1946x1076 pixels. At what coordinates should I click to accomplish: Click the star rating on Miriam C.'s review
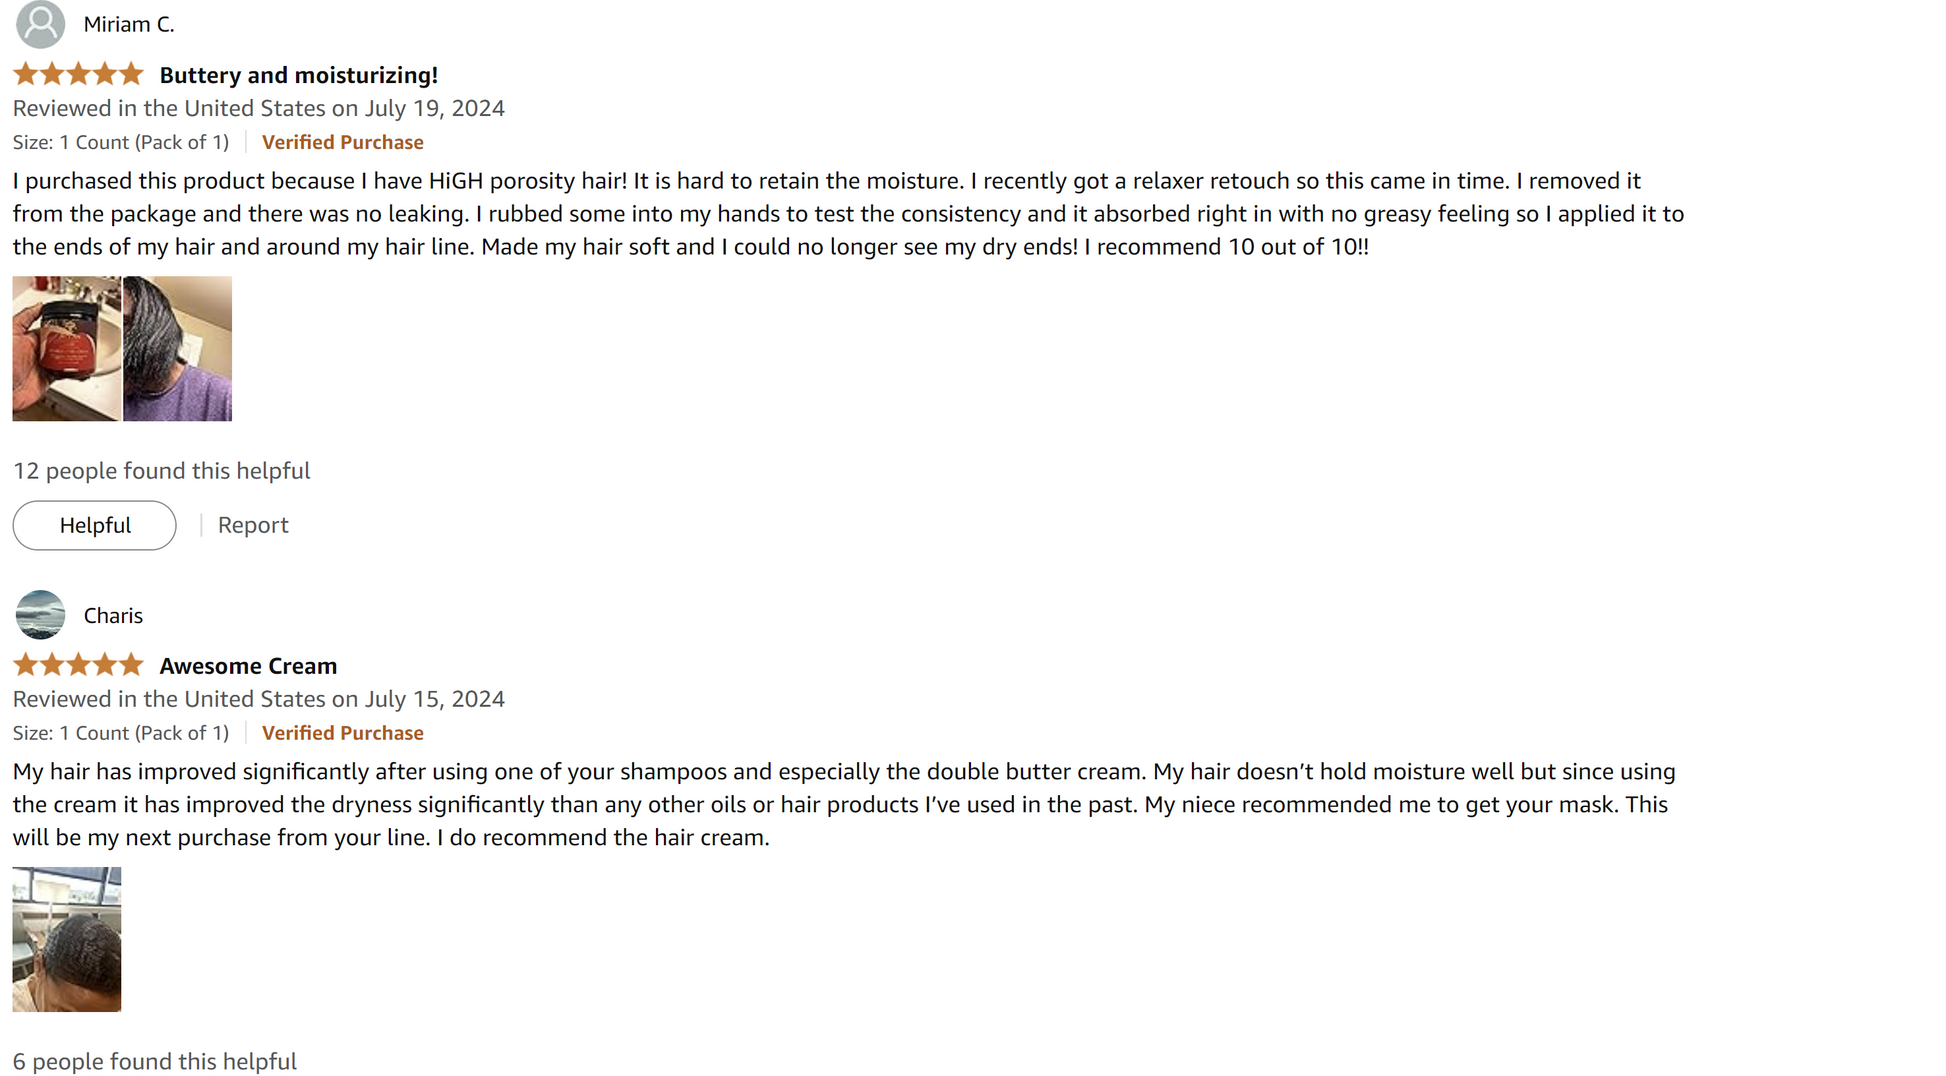point(78,75)
